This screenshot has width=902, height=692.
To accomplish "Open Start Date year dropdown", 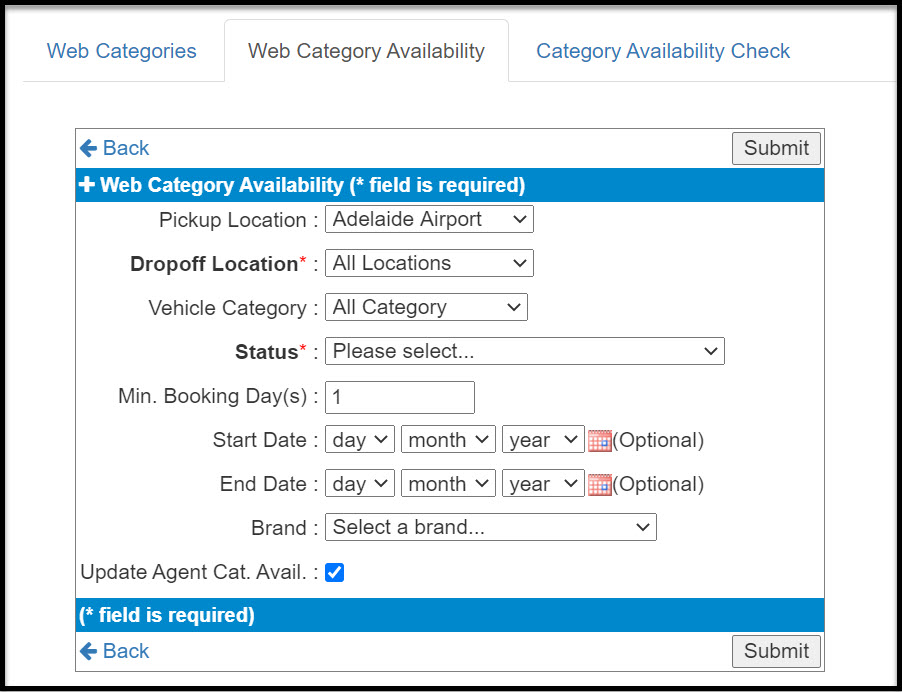I will tap(543, 440).
